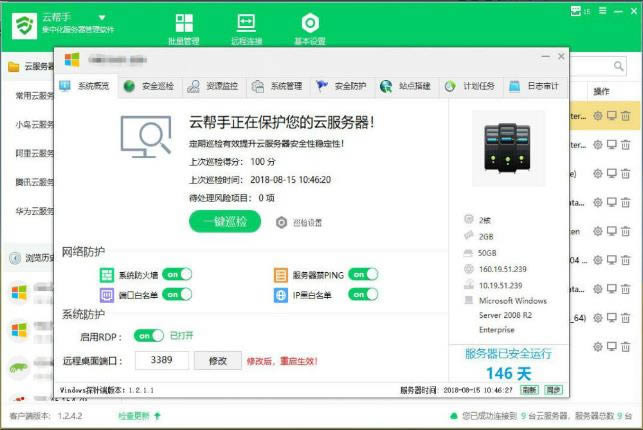The width and height of the screenshot is (643, 430).
Task: Open the 批量管理 batch management icon
Action: 184,28
